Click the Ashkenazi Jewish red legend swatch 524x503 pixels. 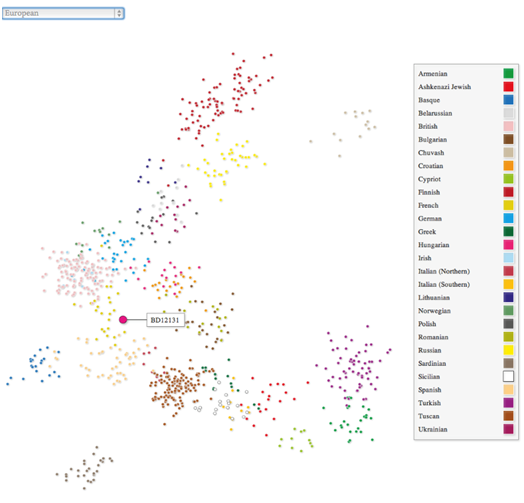click(508, 87)
